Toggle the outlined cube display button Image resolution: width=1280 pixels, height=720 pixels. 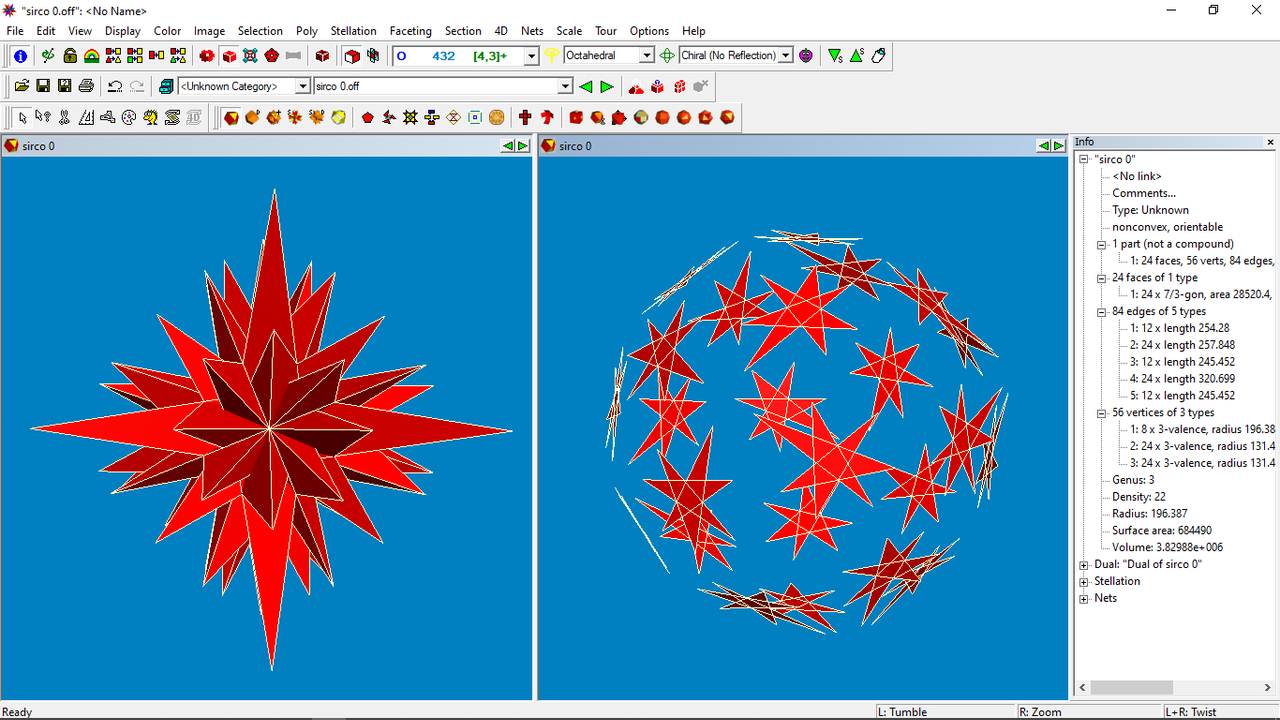pyautogui.click(x=352, y=56)
